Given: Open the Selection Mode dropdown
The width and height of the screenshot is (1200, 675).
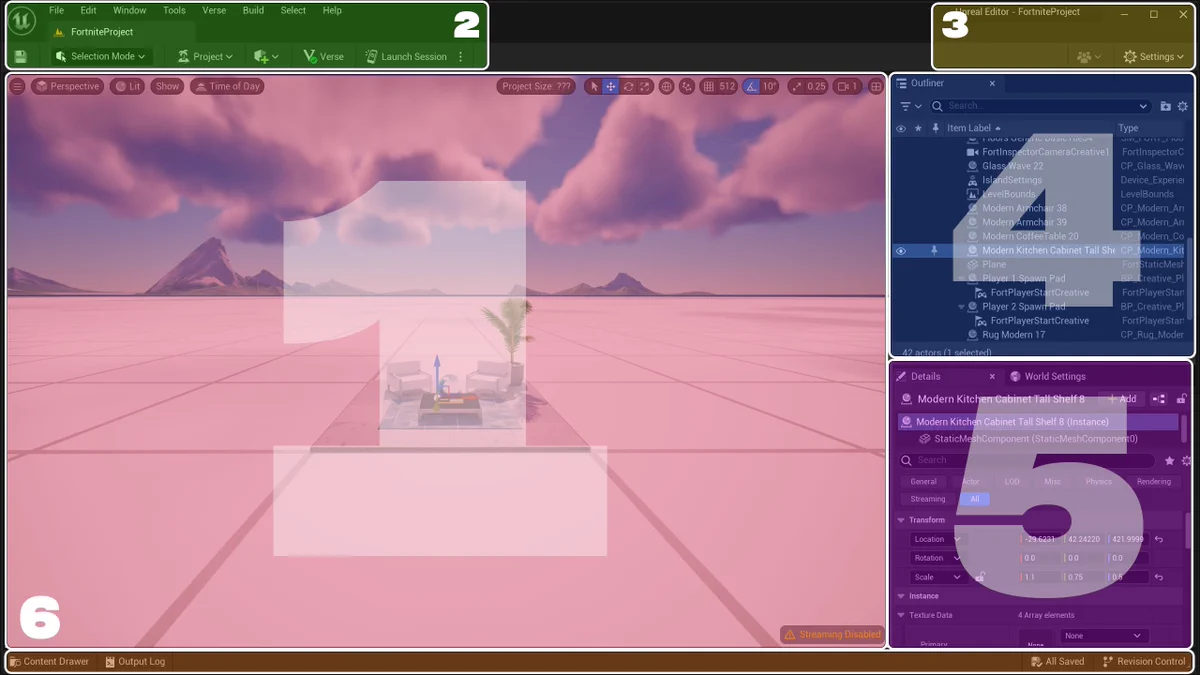Looking at the screenshot, I should (101, 57).
